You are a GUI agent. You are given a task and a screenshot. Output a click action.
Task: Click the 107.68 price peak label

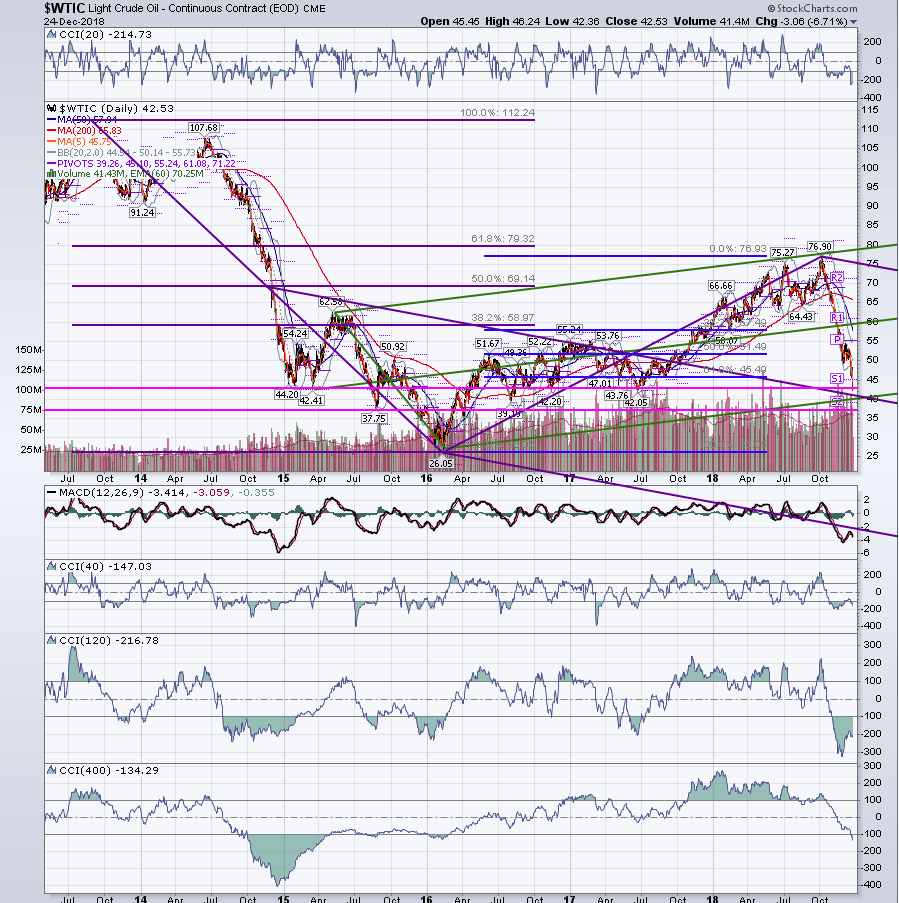point(203,128)
